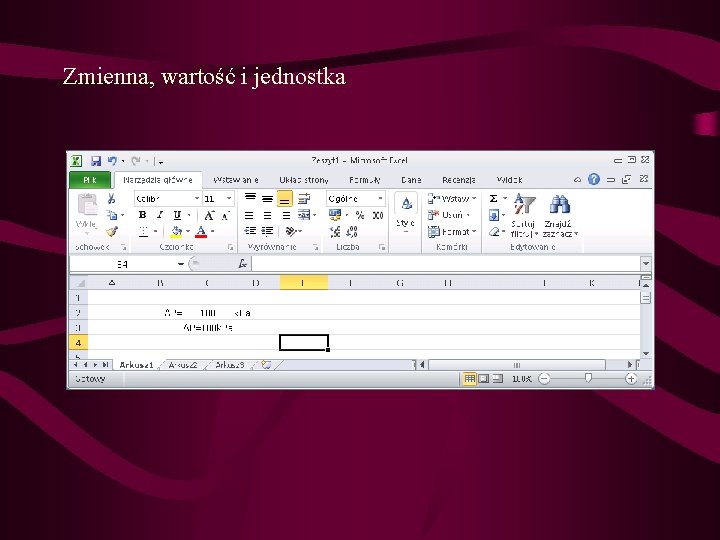Expand the Format cells dropdown

click(474, 231)
